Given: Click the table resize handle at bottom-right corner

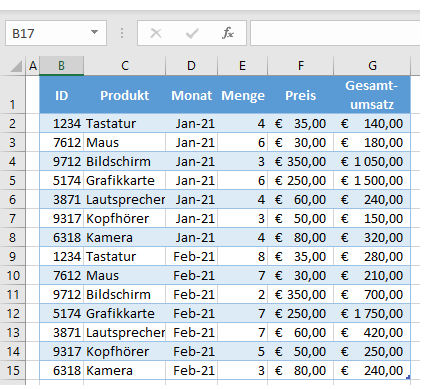Looking at the screenshot, I should coord(408,377).
